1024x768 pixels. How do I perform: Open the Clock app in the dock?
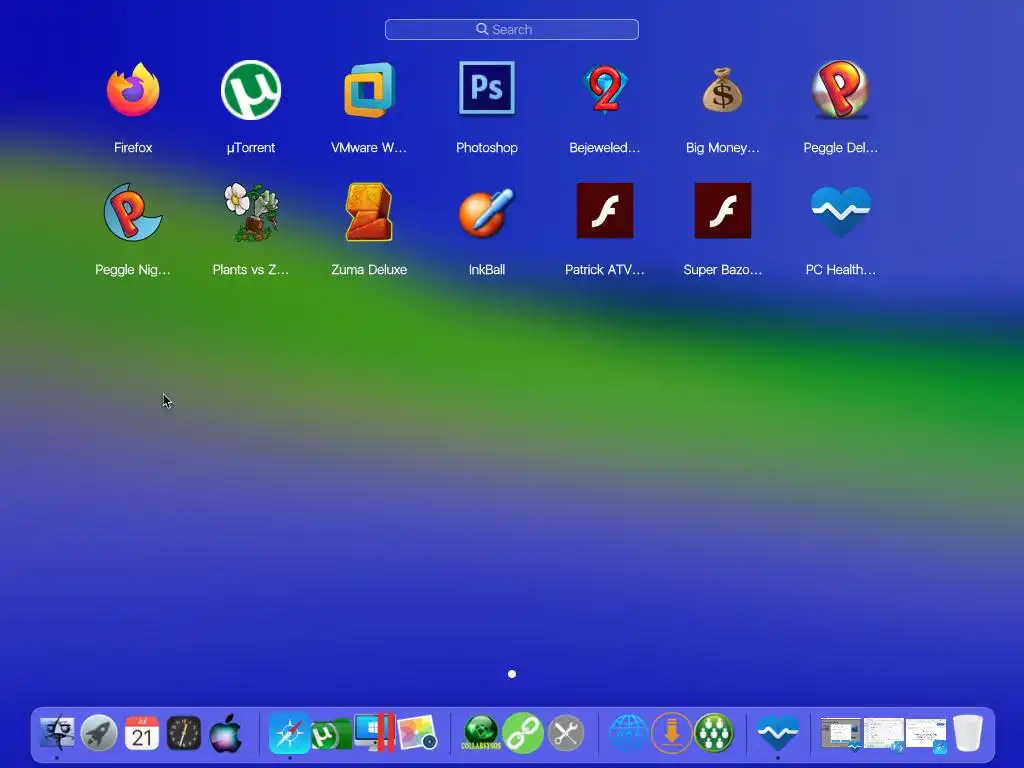click(184, 733)
